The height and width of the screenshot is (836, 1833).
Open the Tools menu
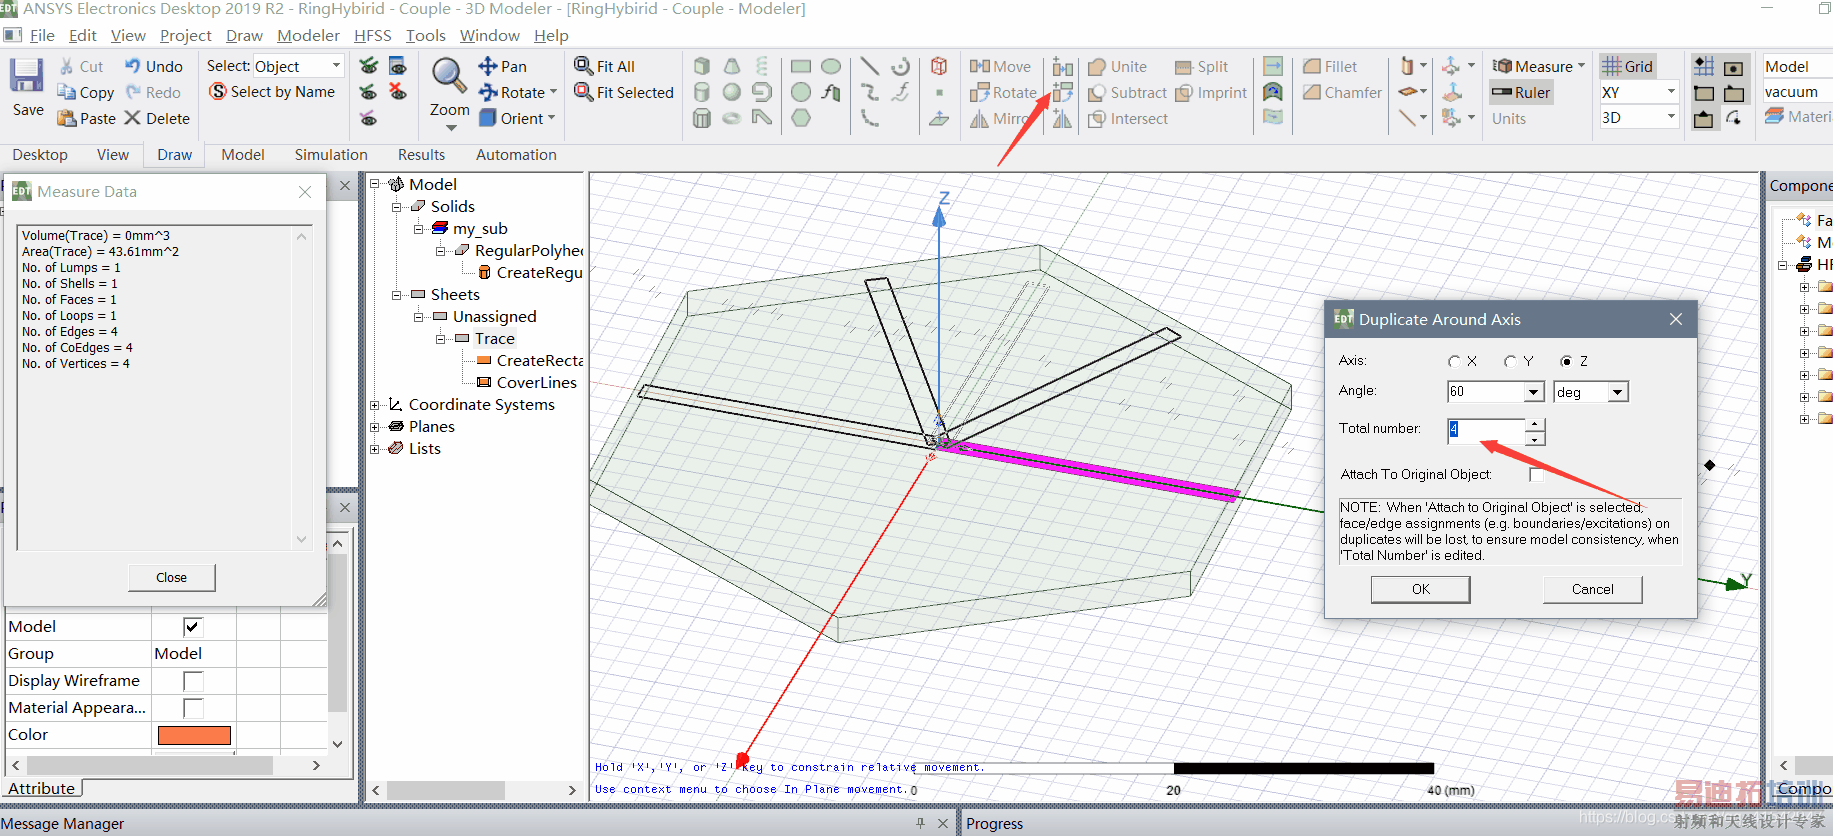coord(425,36)
